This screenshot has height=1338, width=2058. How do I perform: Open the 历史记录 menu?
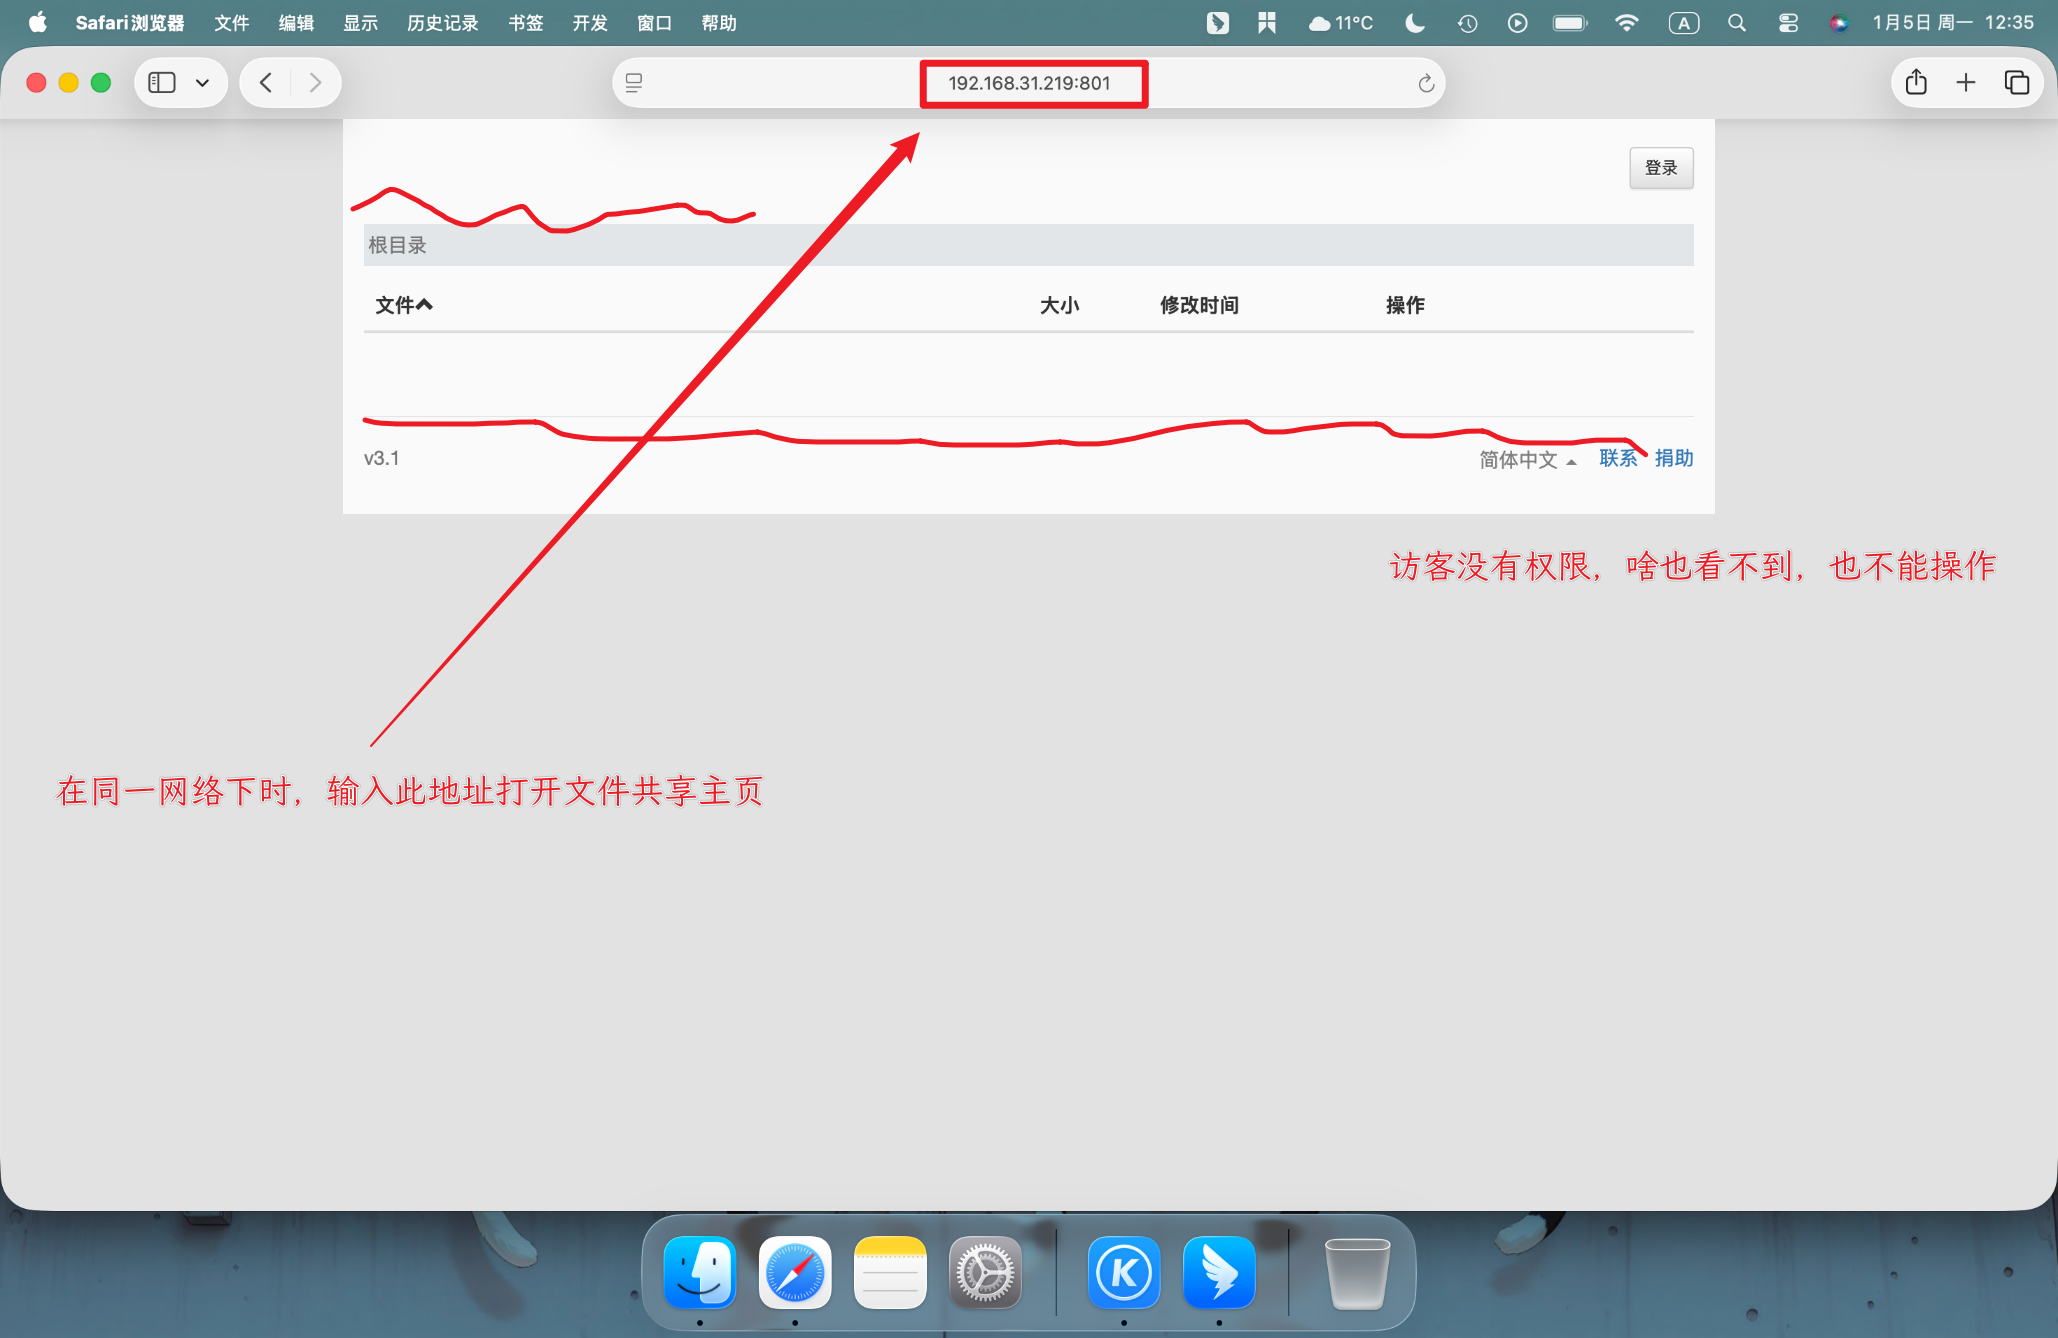(442, 22)
